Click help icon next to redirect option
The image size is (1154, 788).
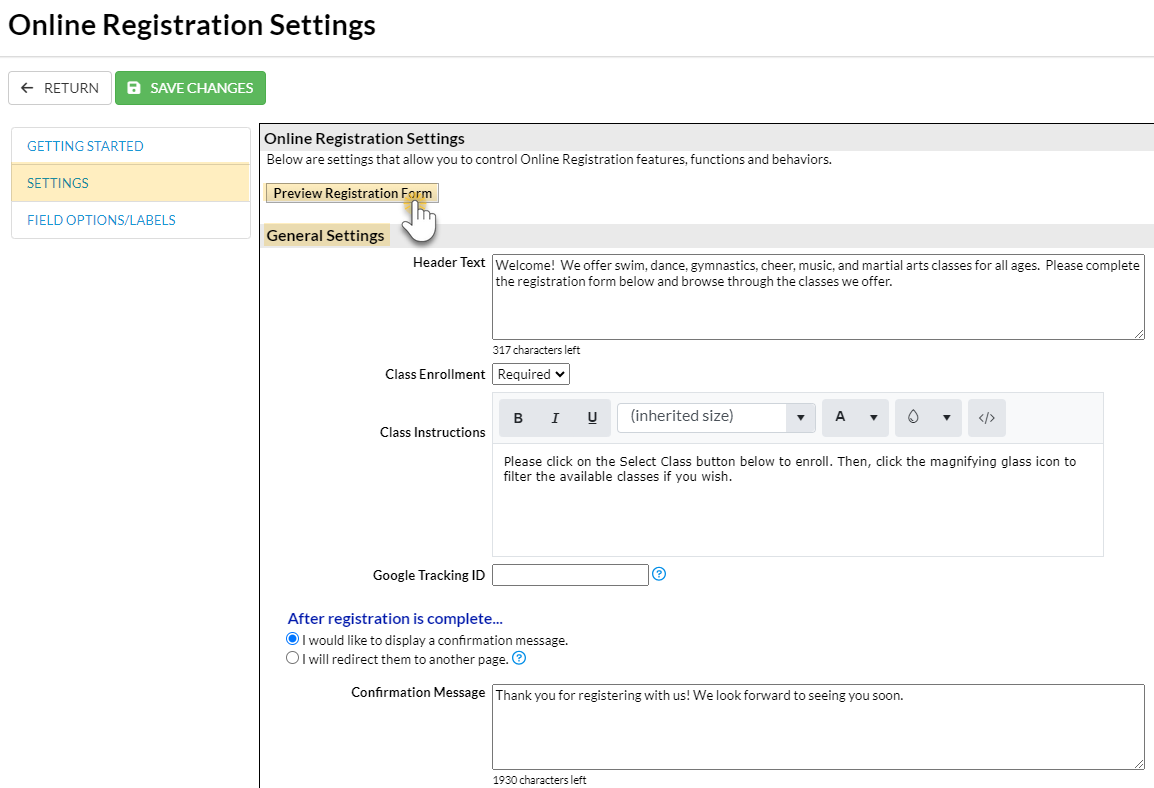tap(519, 658)
